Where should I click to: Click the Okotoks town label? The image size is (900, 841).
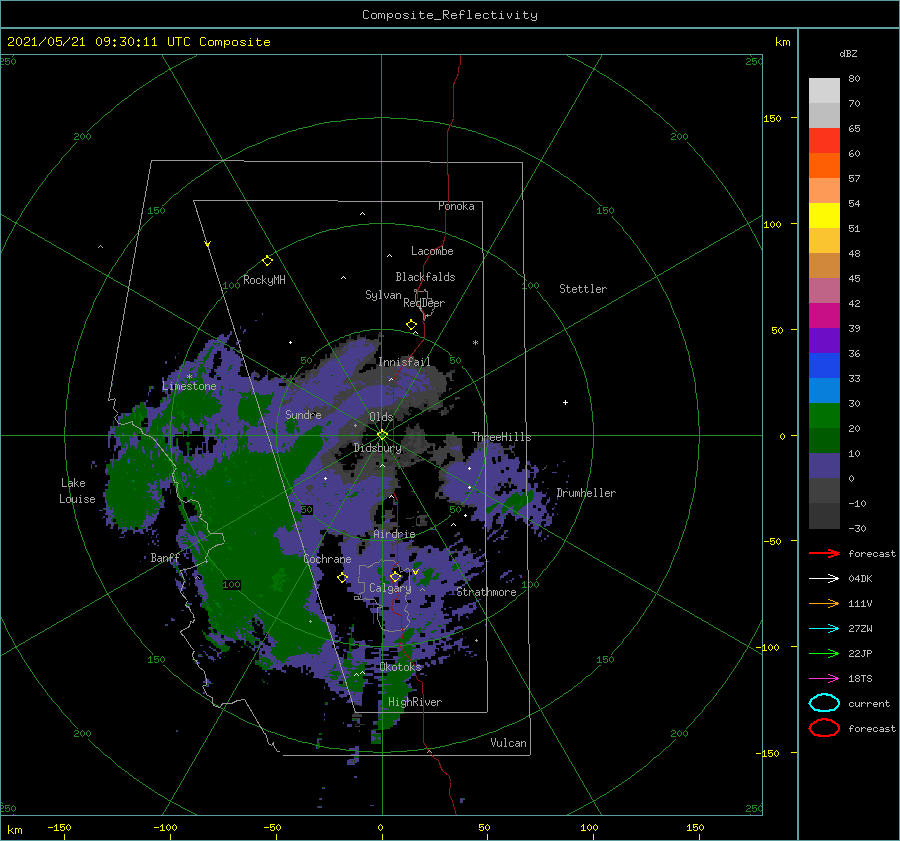point(401,666)
